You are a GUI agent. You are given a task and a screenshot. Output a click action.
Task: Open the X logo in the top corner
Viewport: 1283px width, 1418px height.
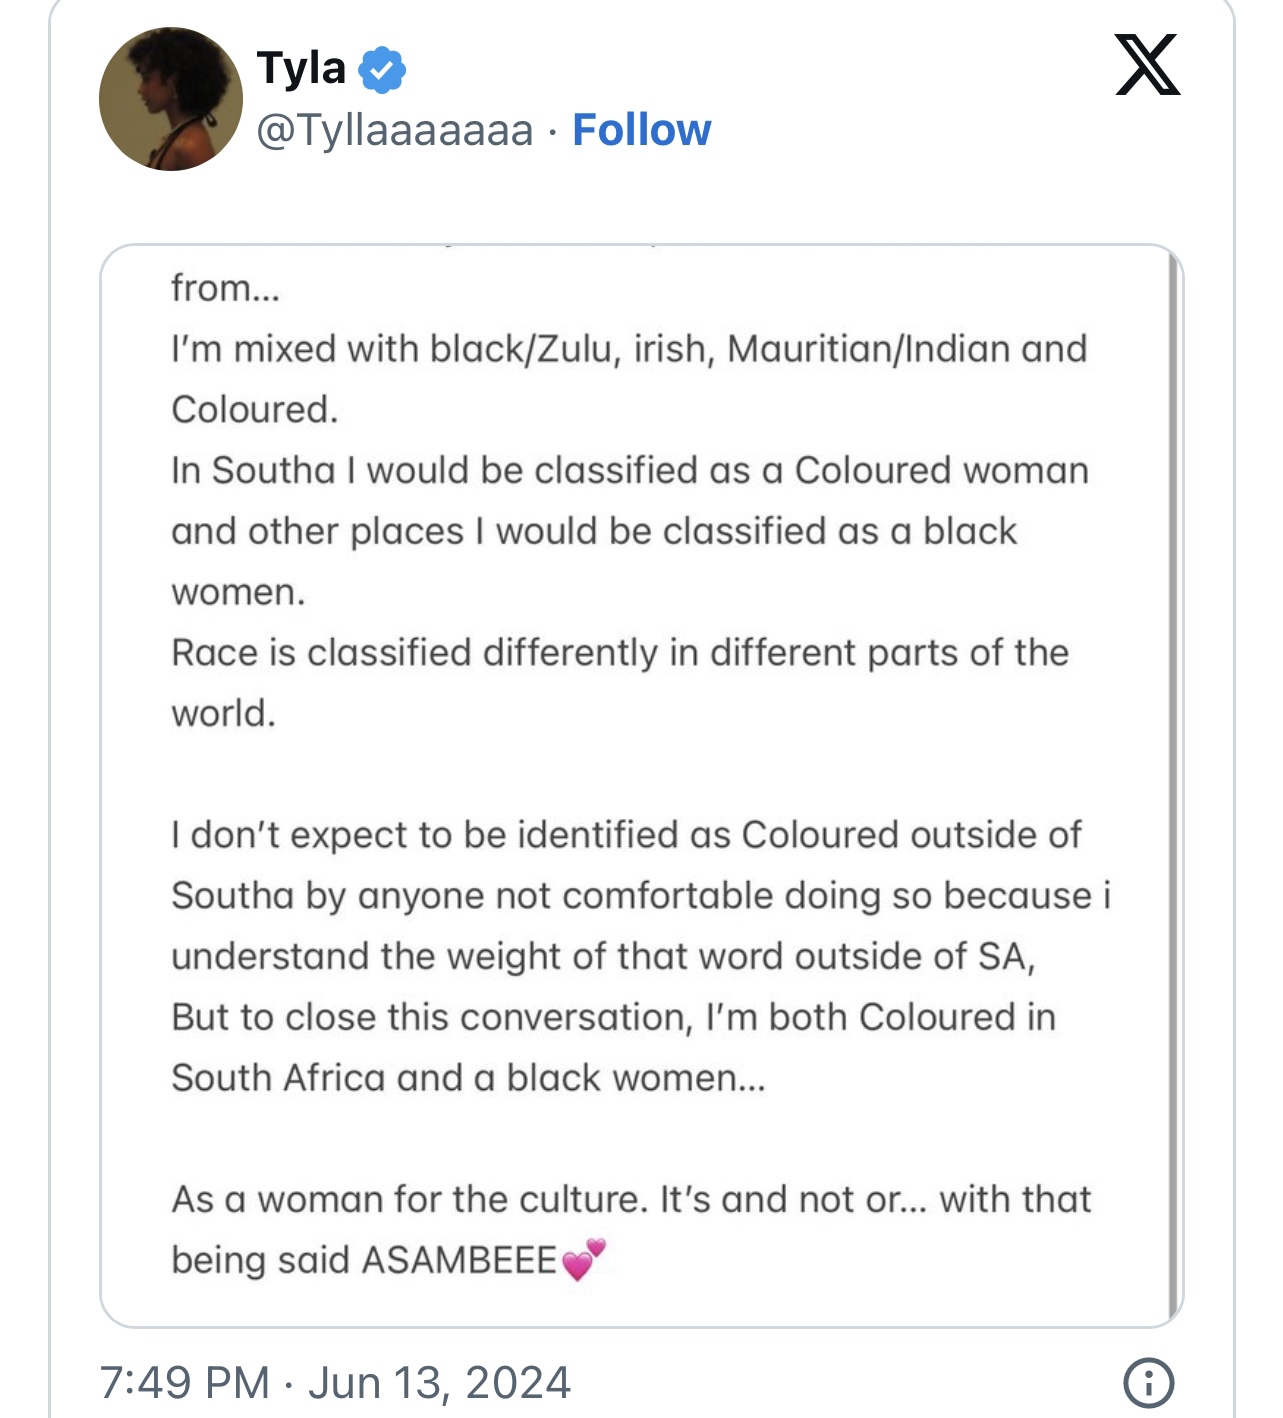point(1147,65)
